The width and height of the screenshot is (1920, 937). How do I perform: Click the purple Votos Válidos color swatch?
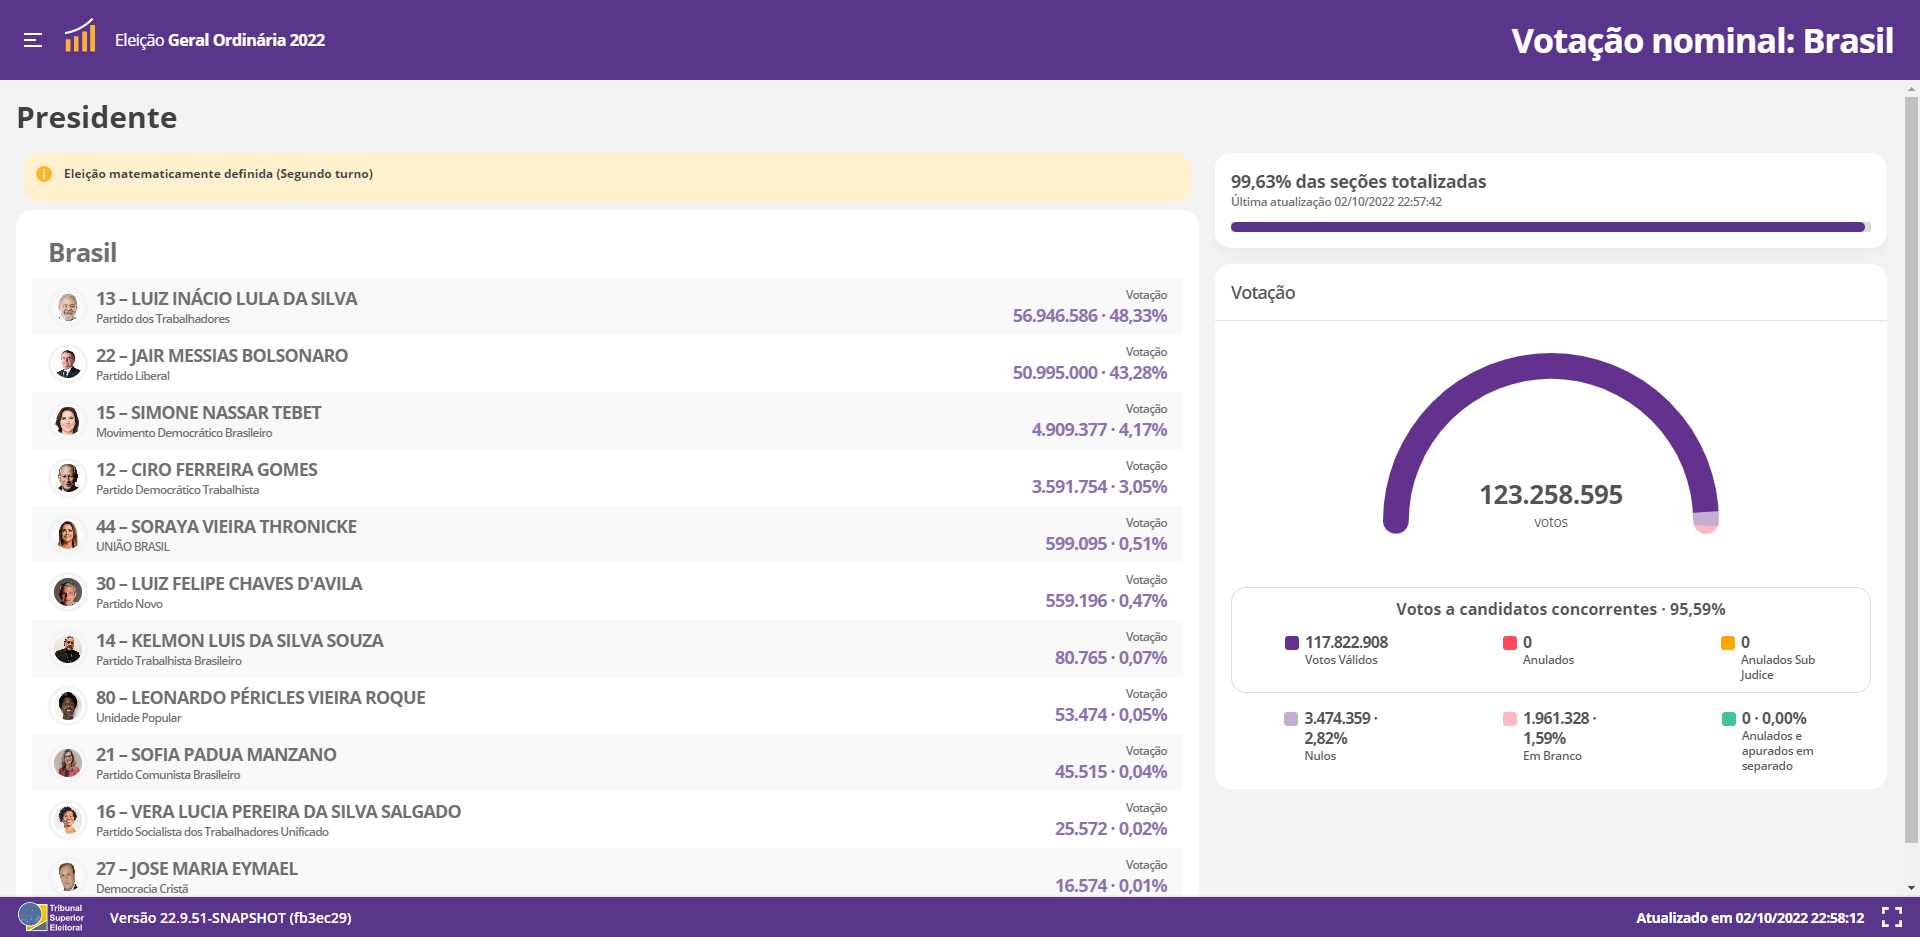click(1292, 643)
